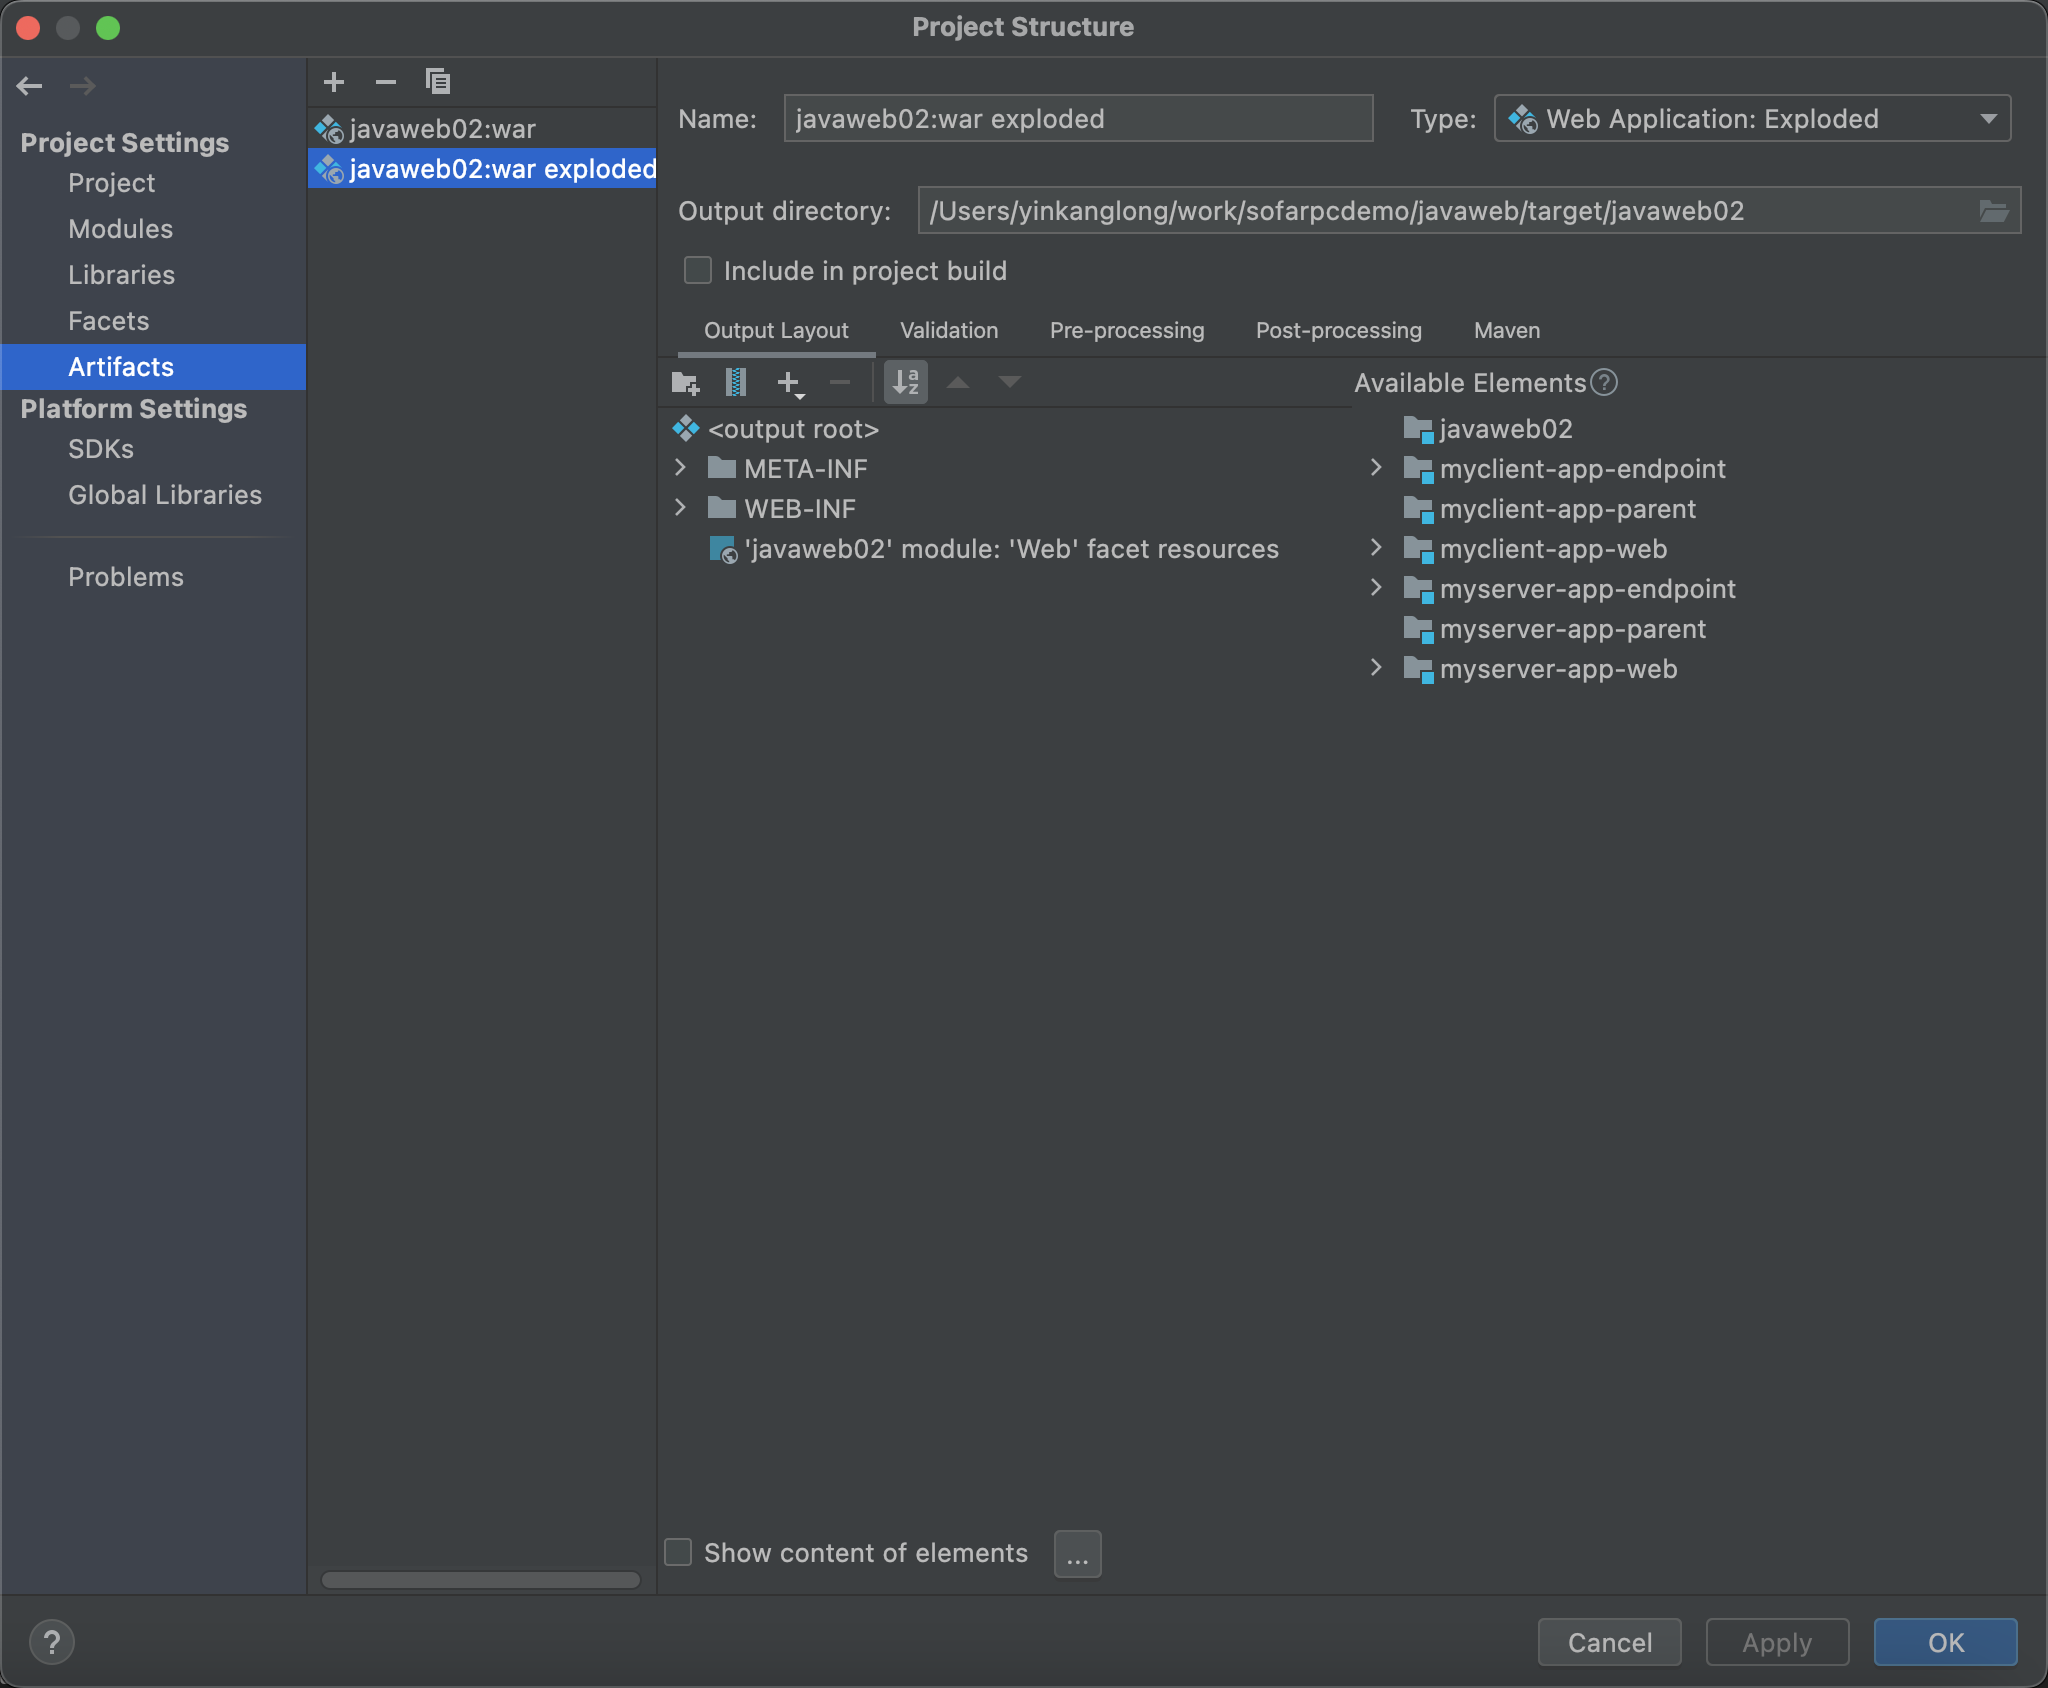Click the remove artifact minus icon
Viewport: 2048px width, 1688px height.
(x=386, y=82)
